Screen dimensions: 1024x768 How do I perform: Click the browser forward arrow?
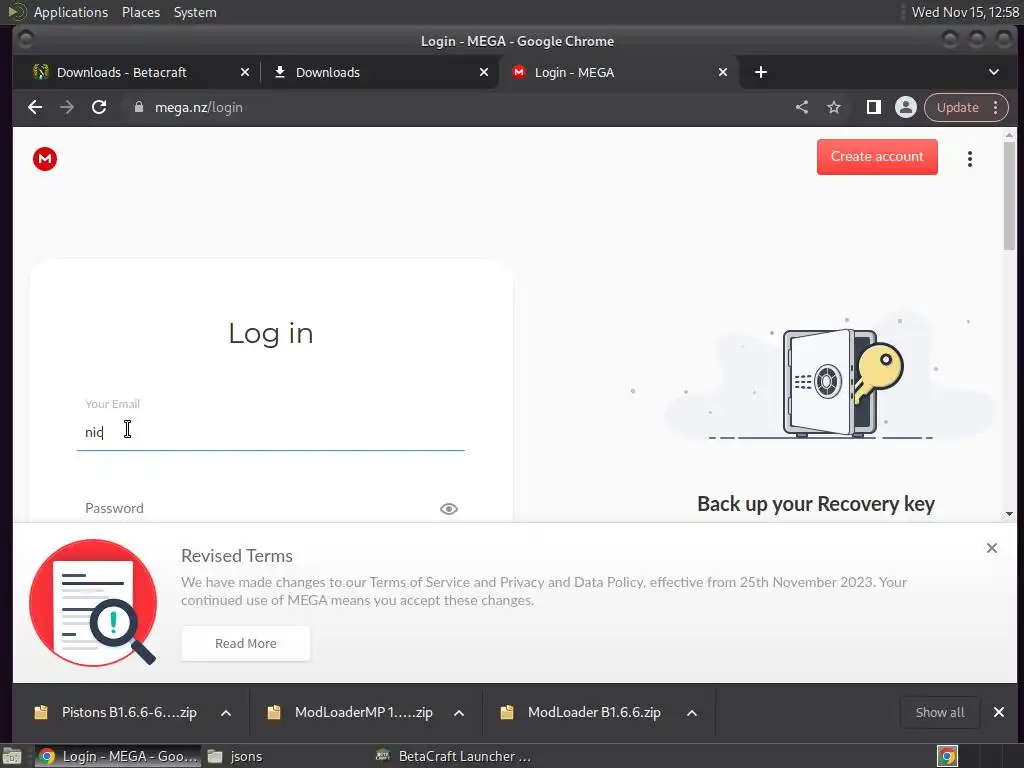tap(67, 107)
